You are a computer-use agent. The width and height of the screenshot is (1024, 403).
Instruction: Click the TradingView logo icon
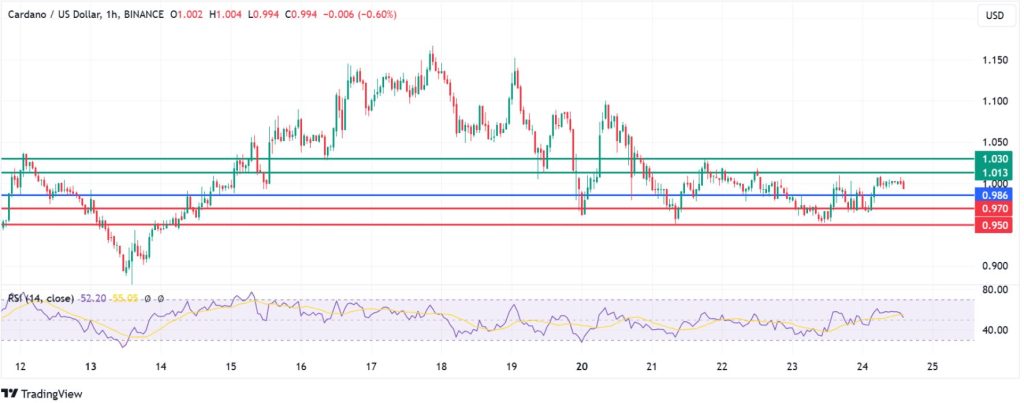[12, 392]
